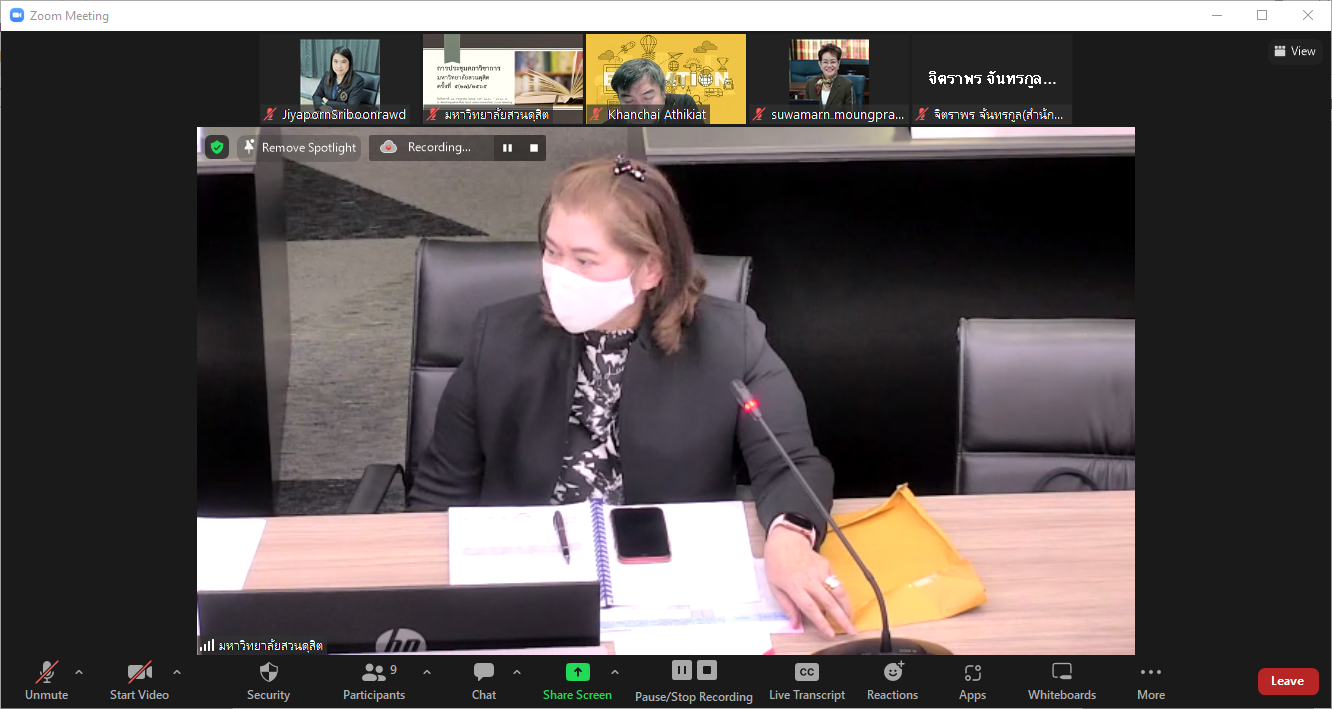This screenshot has width=1332, height=709.
Task: Open the View layout menu
Action: point(1295,51)
